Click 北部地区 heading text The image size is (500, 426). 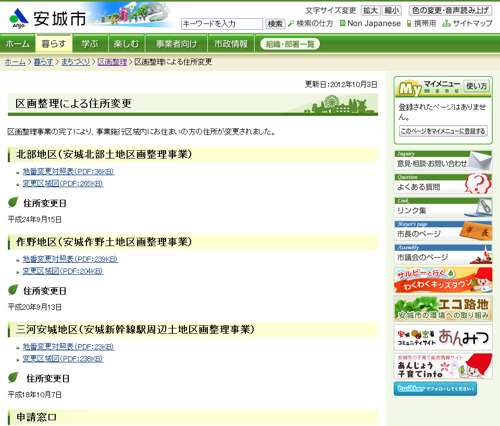point(104,154)
